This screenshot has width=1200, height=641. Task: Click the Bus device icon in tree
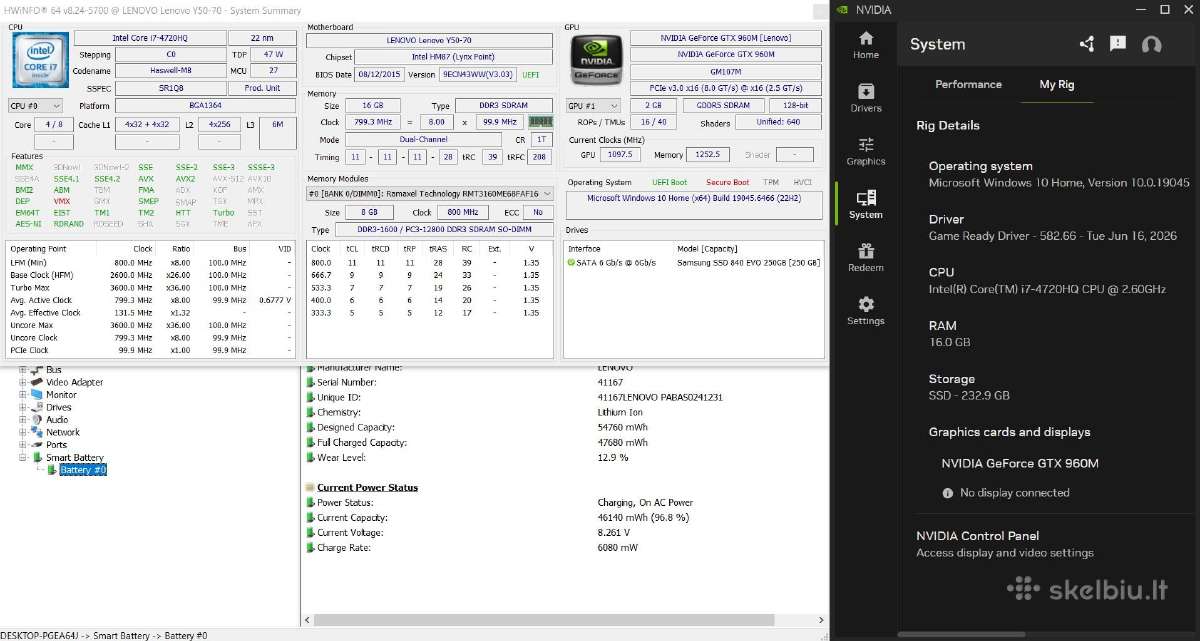37,370
